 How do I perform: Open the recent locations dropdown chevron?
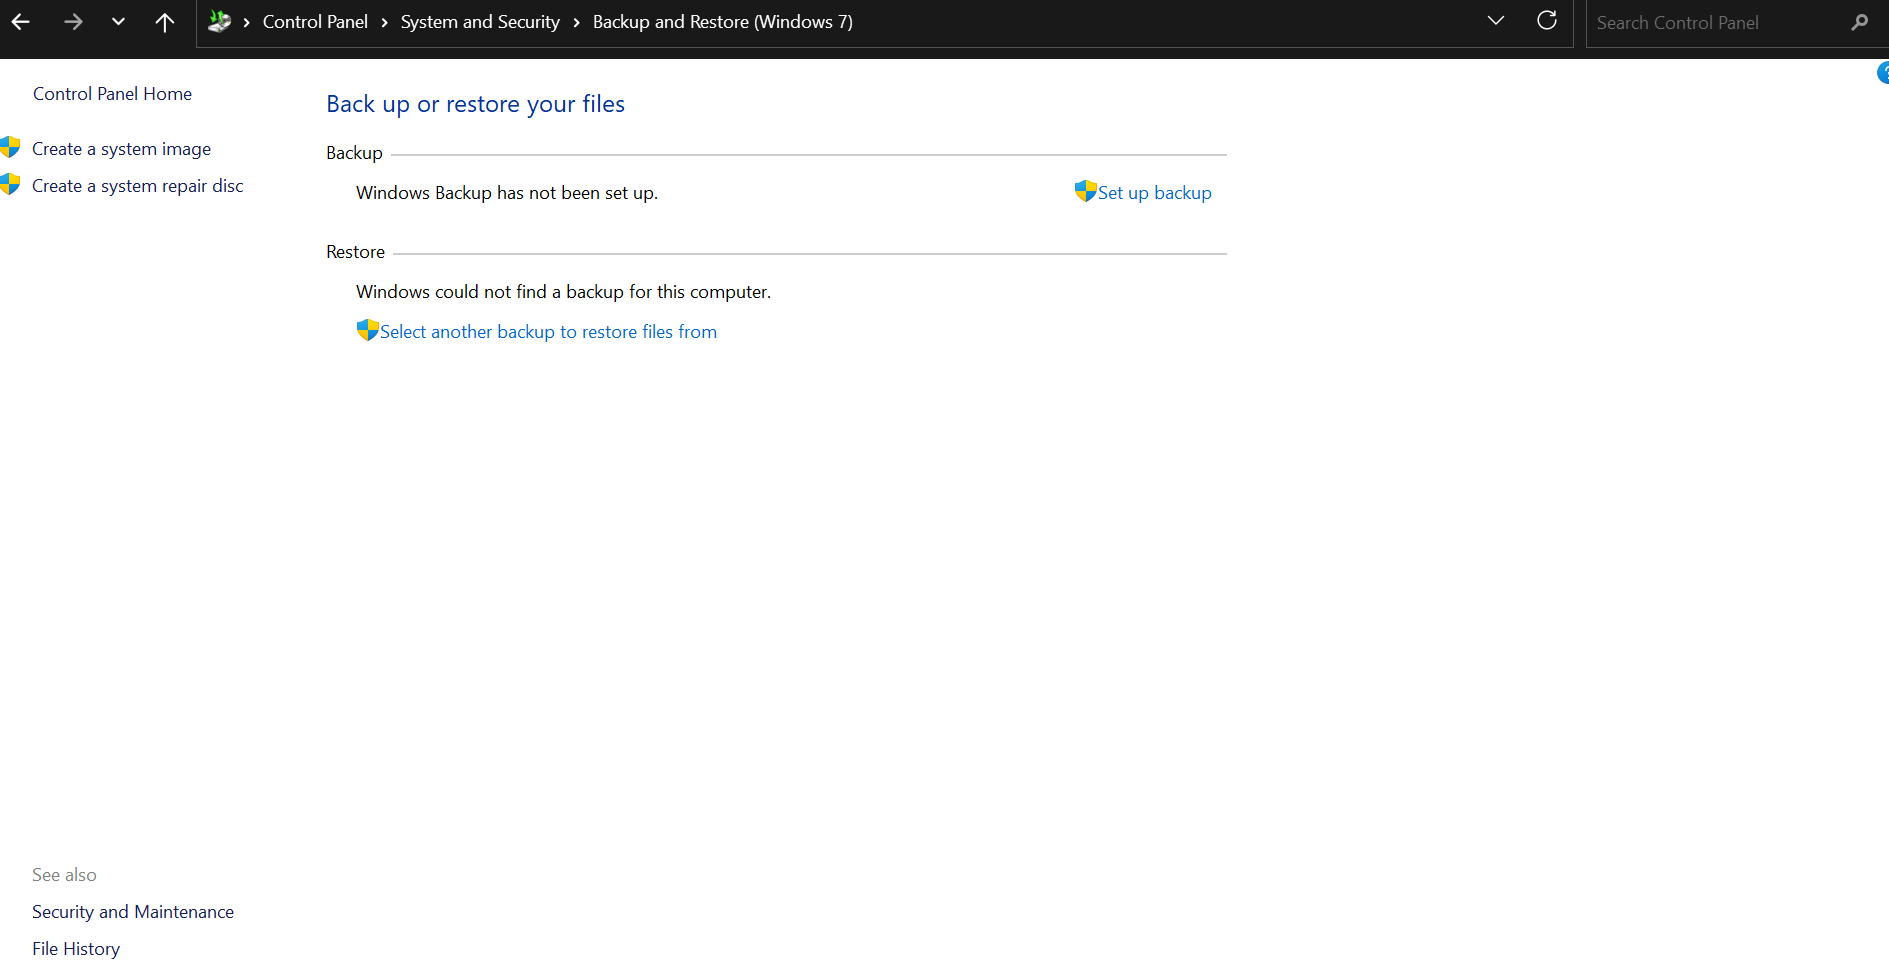118,21
